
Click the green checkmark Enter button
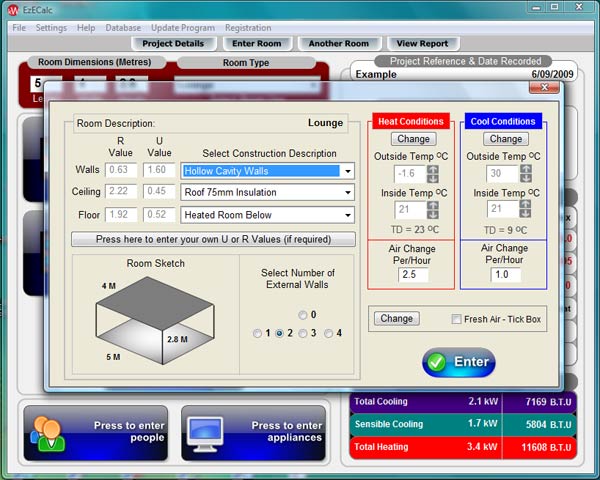tap(458, 362)
